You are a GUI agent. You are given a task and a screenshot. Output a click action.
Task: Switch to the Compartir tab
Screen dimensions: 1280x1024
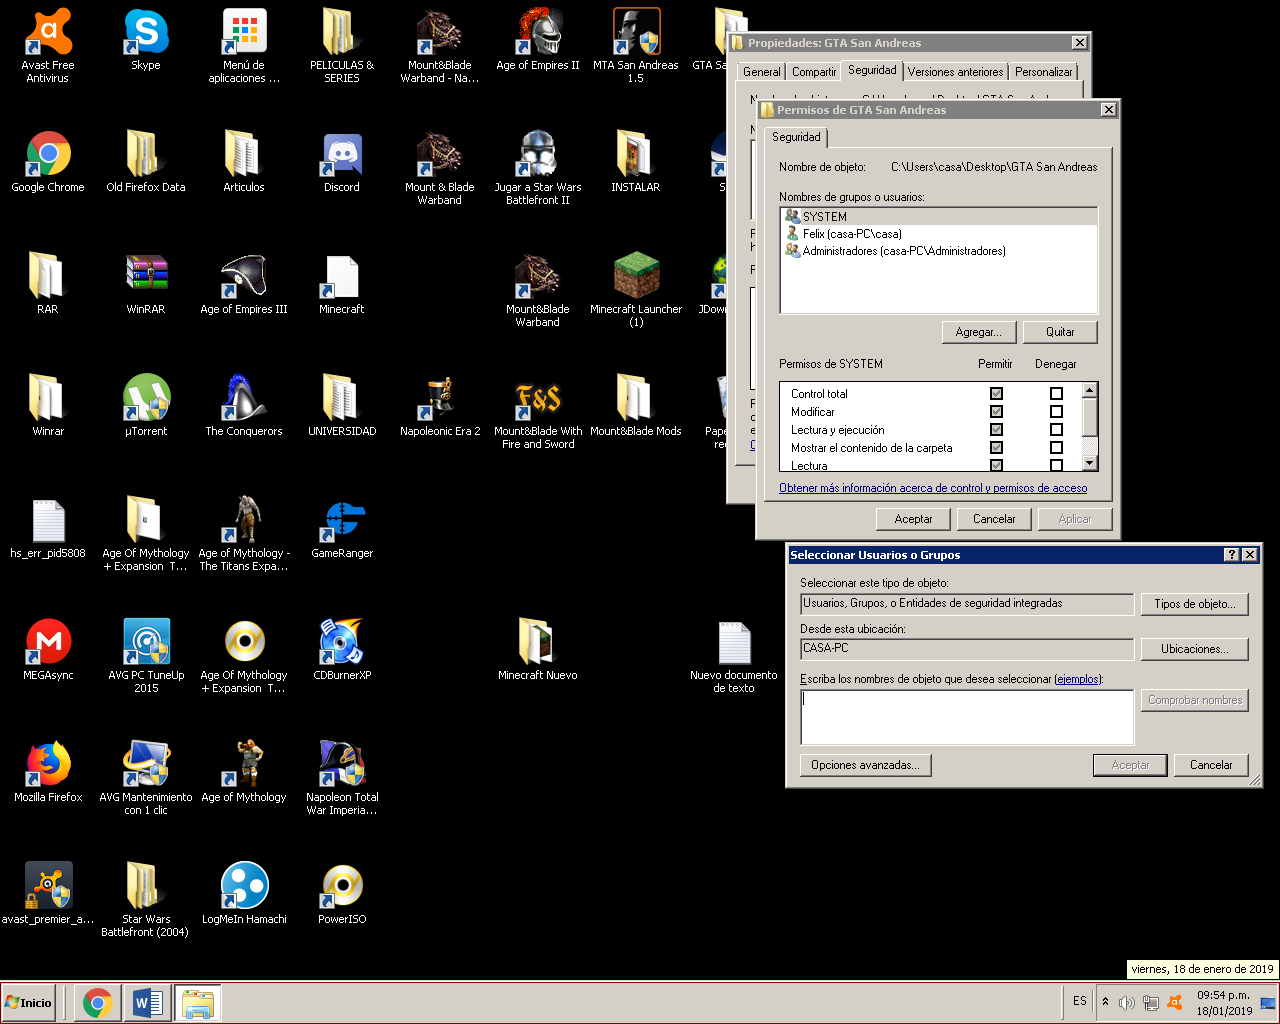tap(814, 72)
